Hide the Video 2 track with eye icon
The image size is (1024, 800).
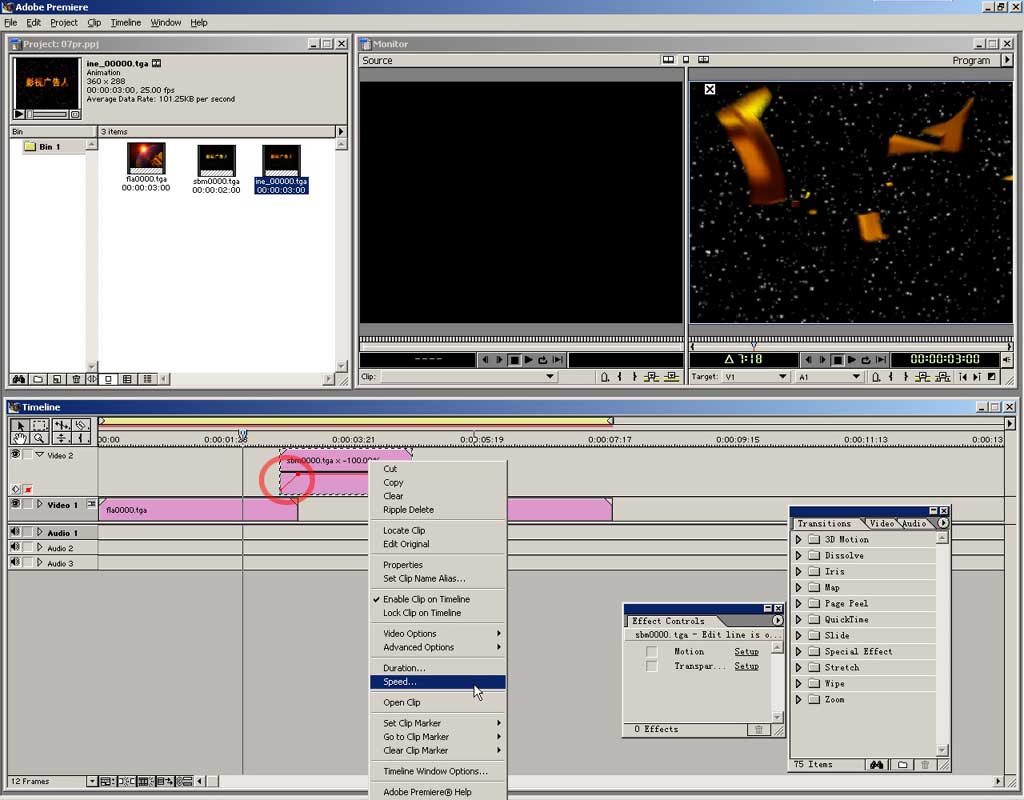(x=15, y=454)
